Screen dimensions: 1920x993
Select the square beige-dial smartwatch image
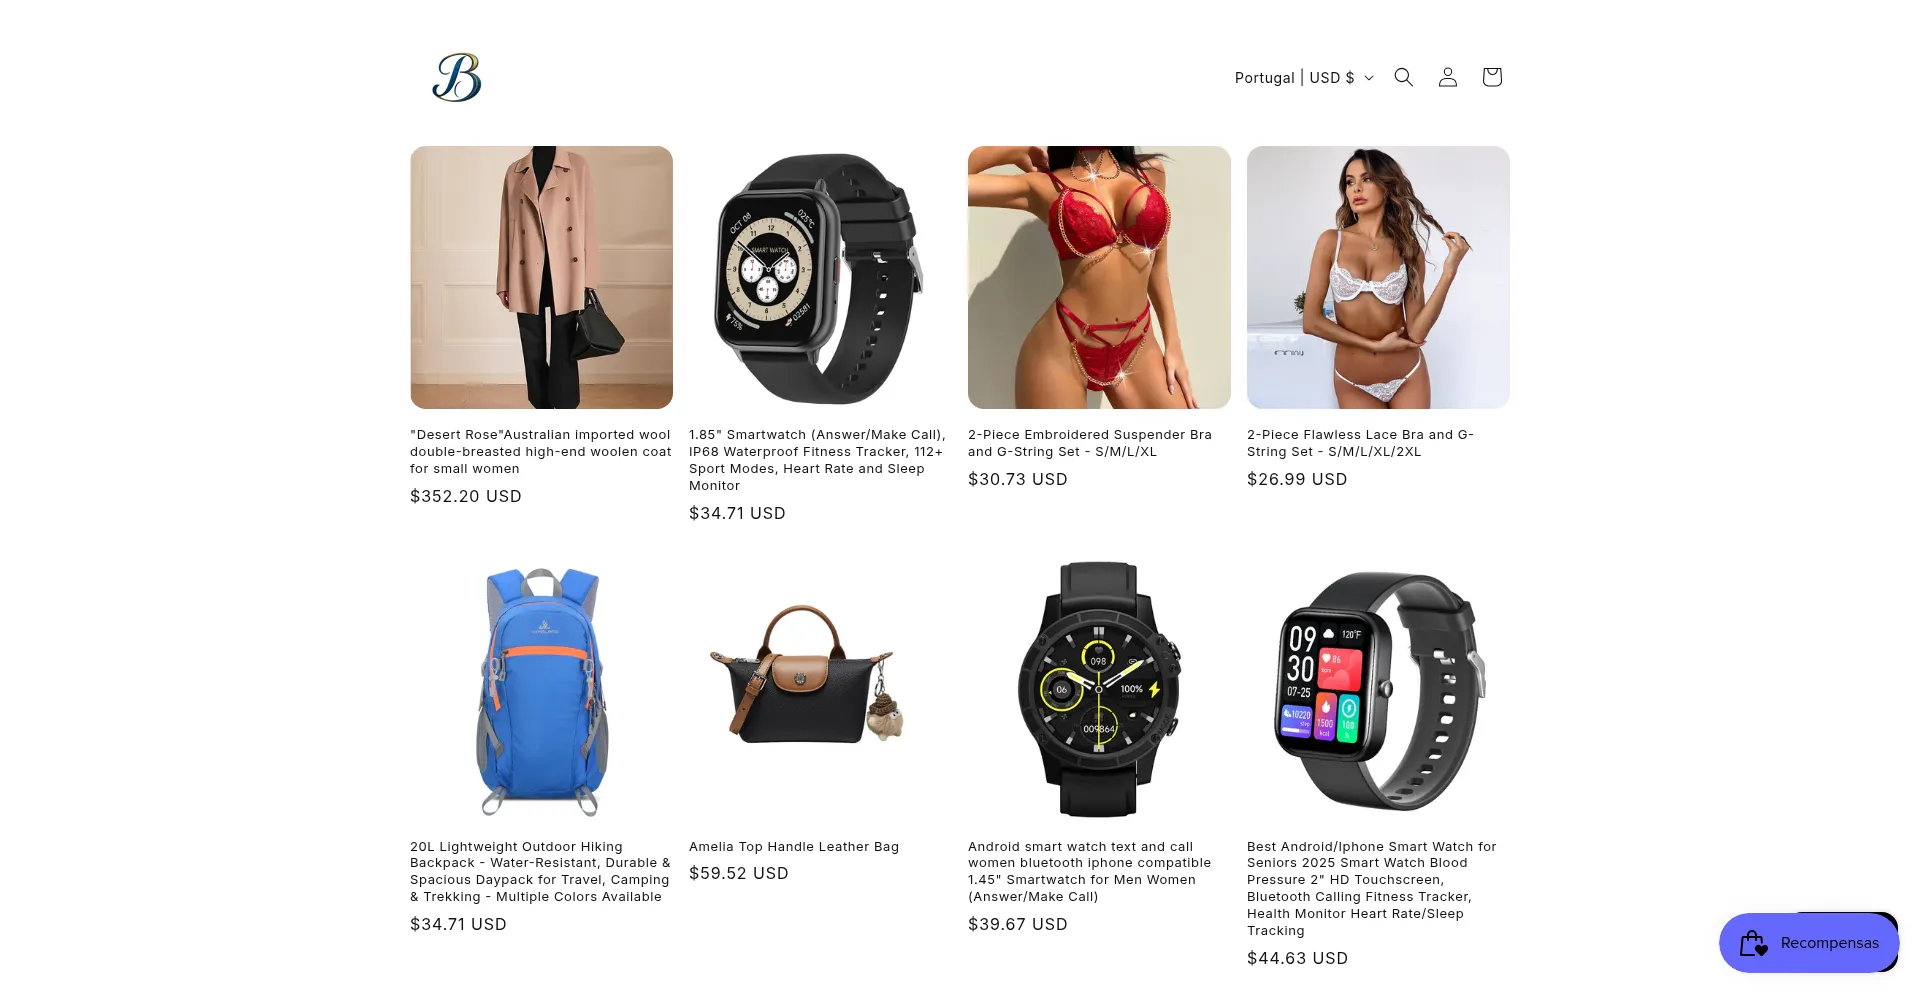point(820,277)
